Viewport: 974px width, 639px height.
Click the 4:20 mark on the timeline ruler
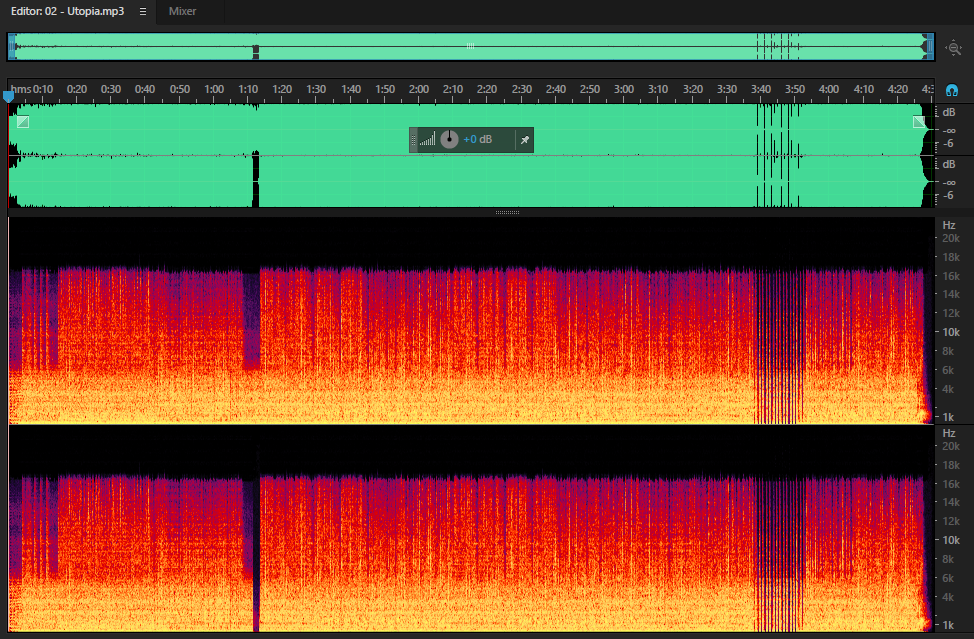click(898, 89)
